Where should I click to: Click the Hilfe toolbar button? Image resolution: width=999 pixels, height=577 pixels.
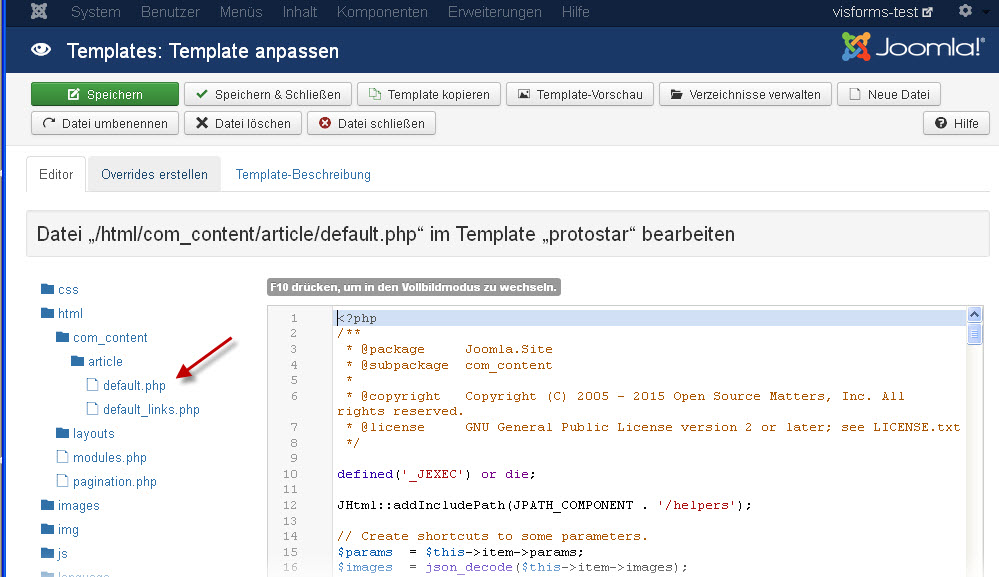coord(956,123)
